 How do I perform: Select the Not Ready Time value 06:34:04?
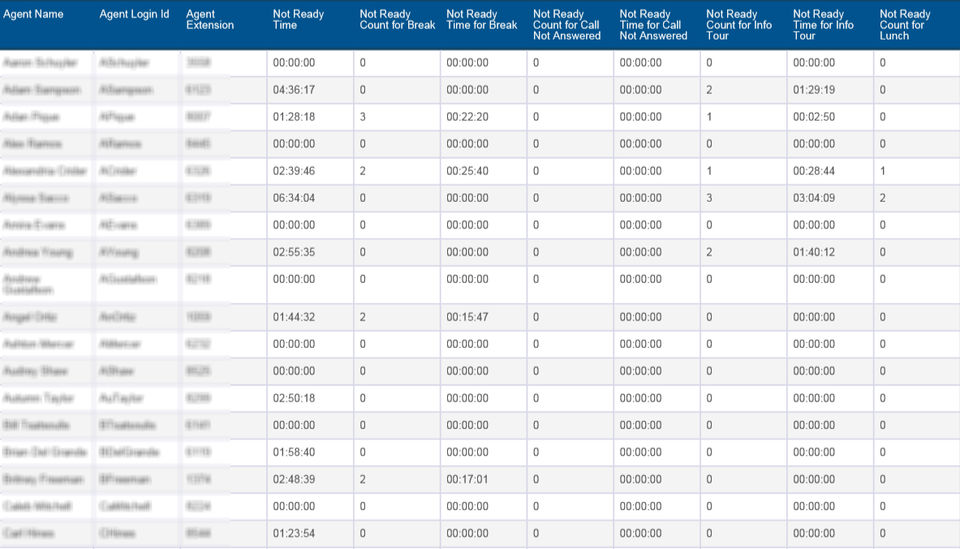(294, 198)
